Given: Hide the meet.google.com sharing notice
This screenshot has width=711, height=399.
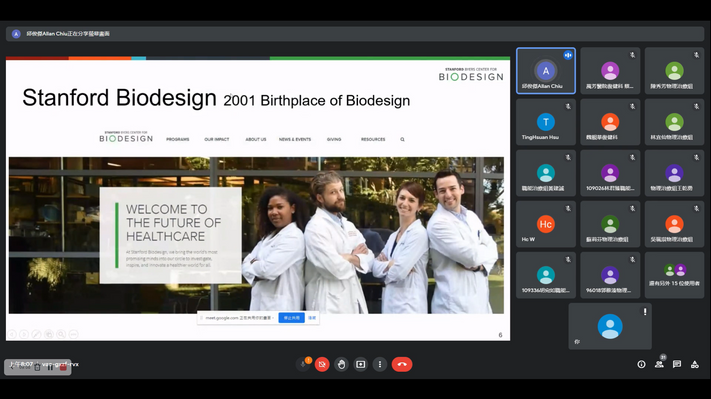Looking at the screenshot, I should point(312,318).
